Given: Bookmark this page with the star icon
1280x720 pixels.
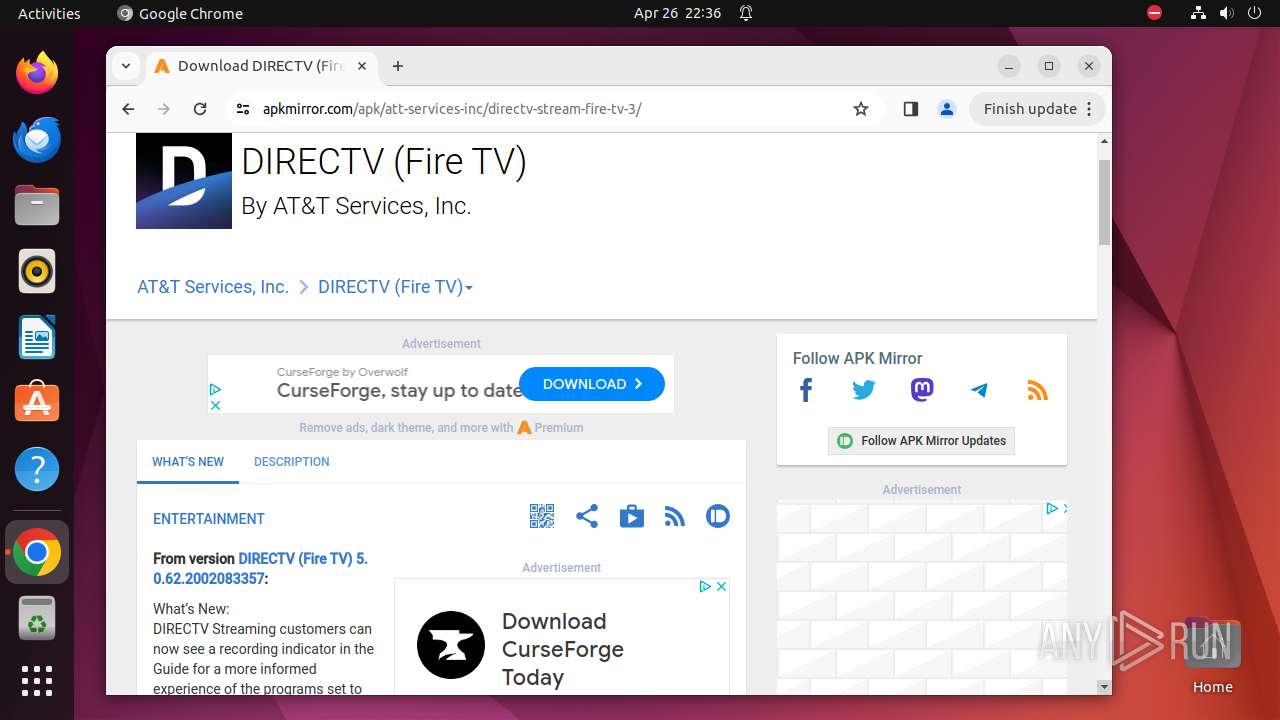Looking at the screenshot, I should [x=861, y=109].
